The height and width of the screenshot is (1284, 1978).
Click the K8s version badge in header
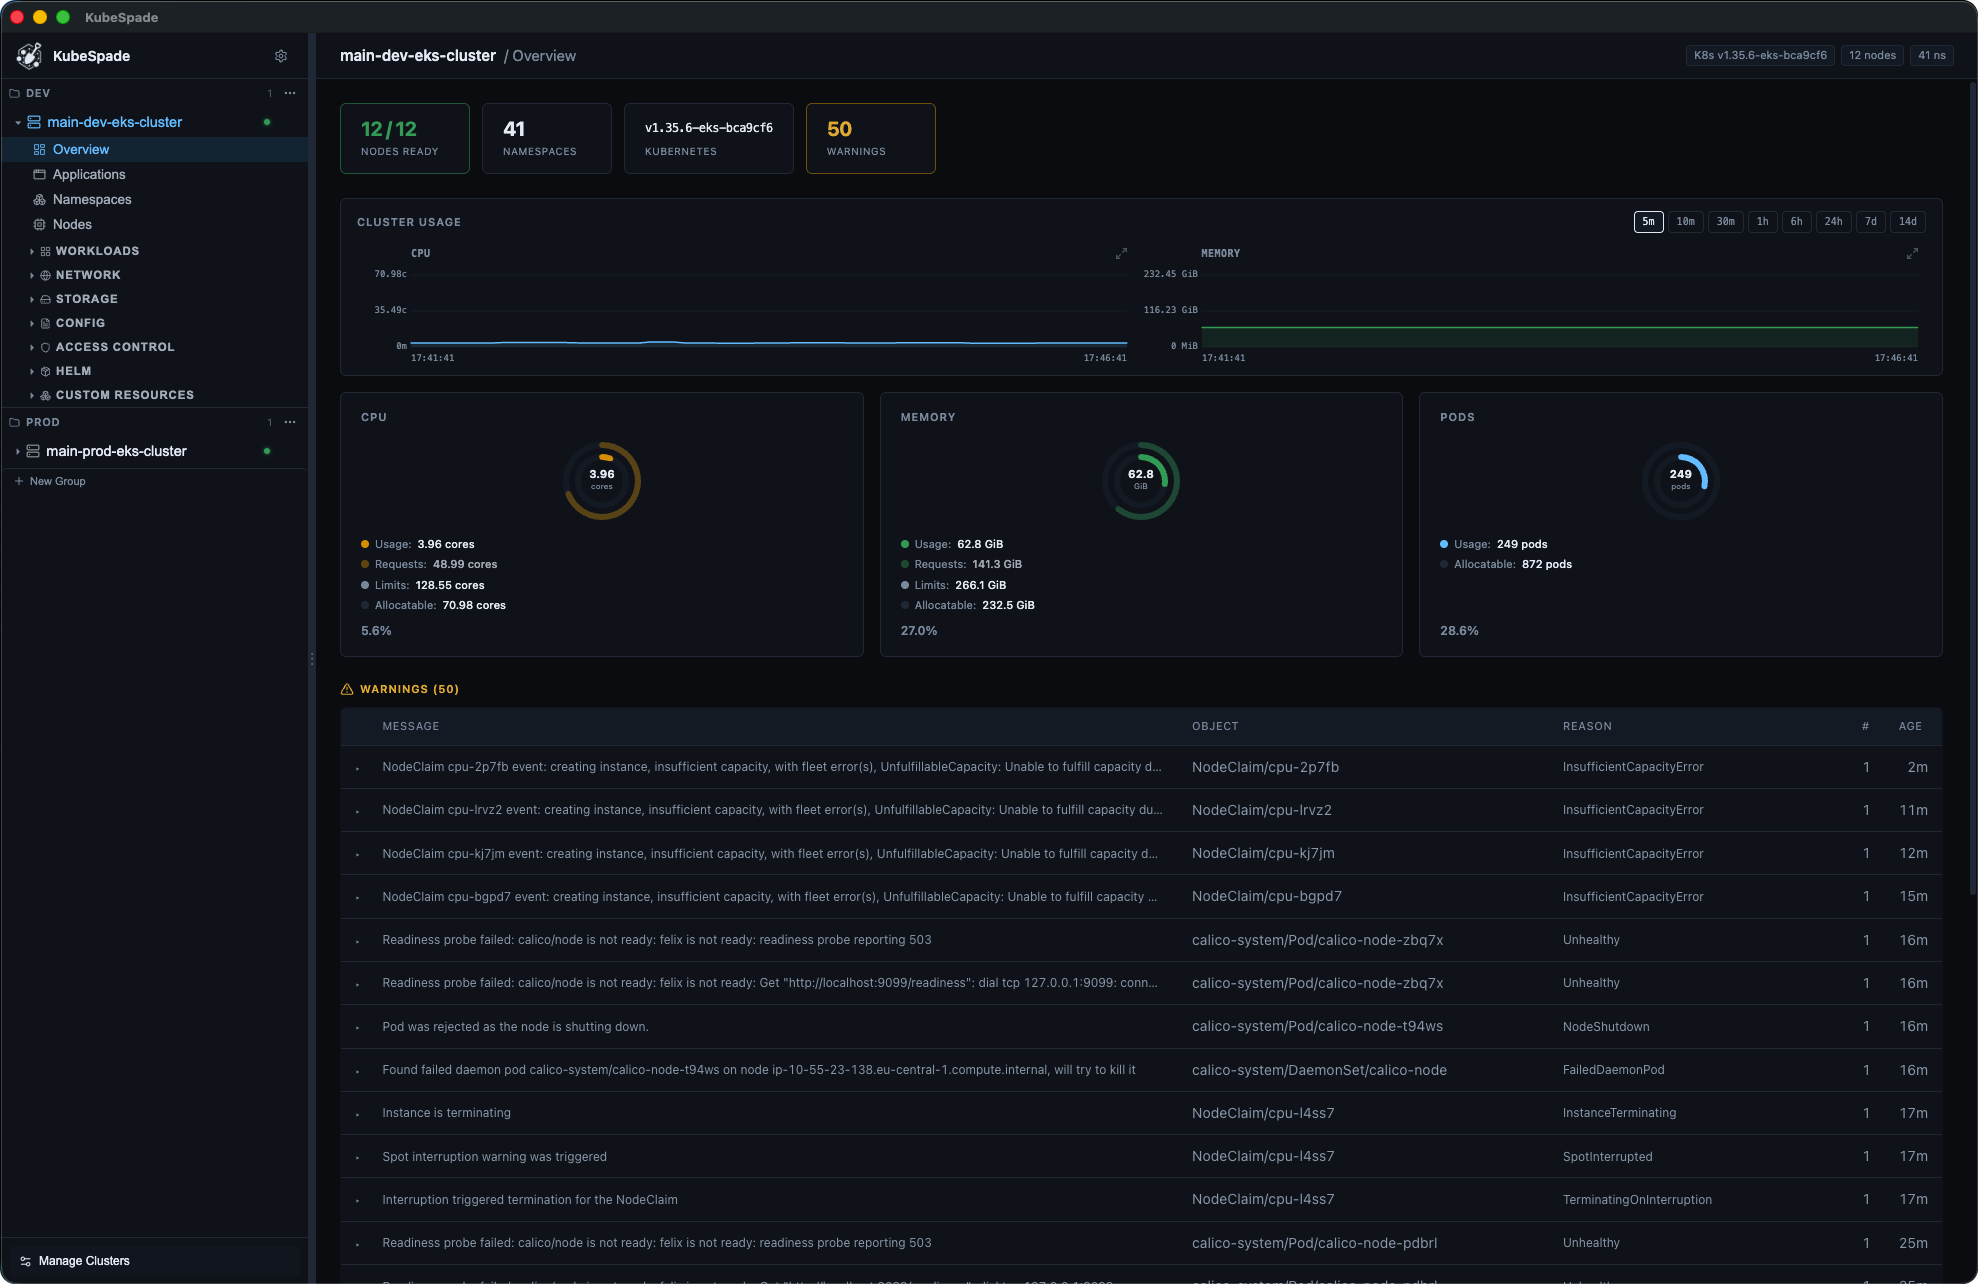[1760, 56]
